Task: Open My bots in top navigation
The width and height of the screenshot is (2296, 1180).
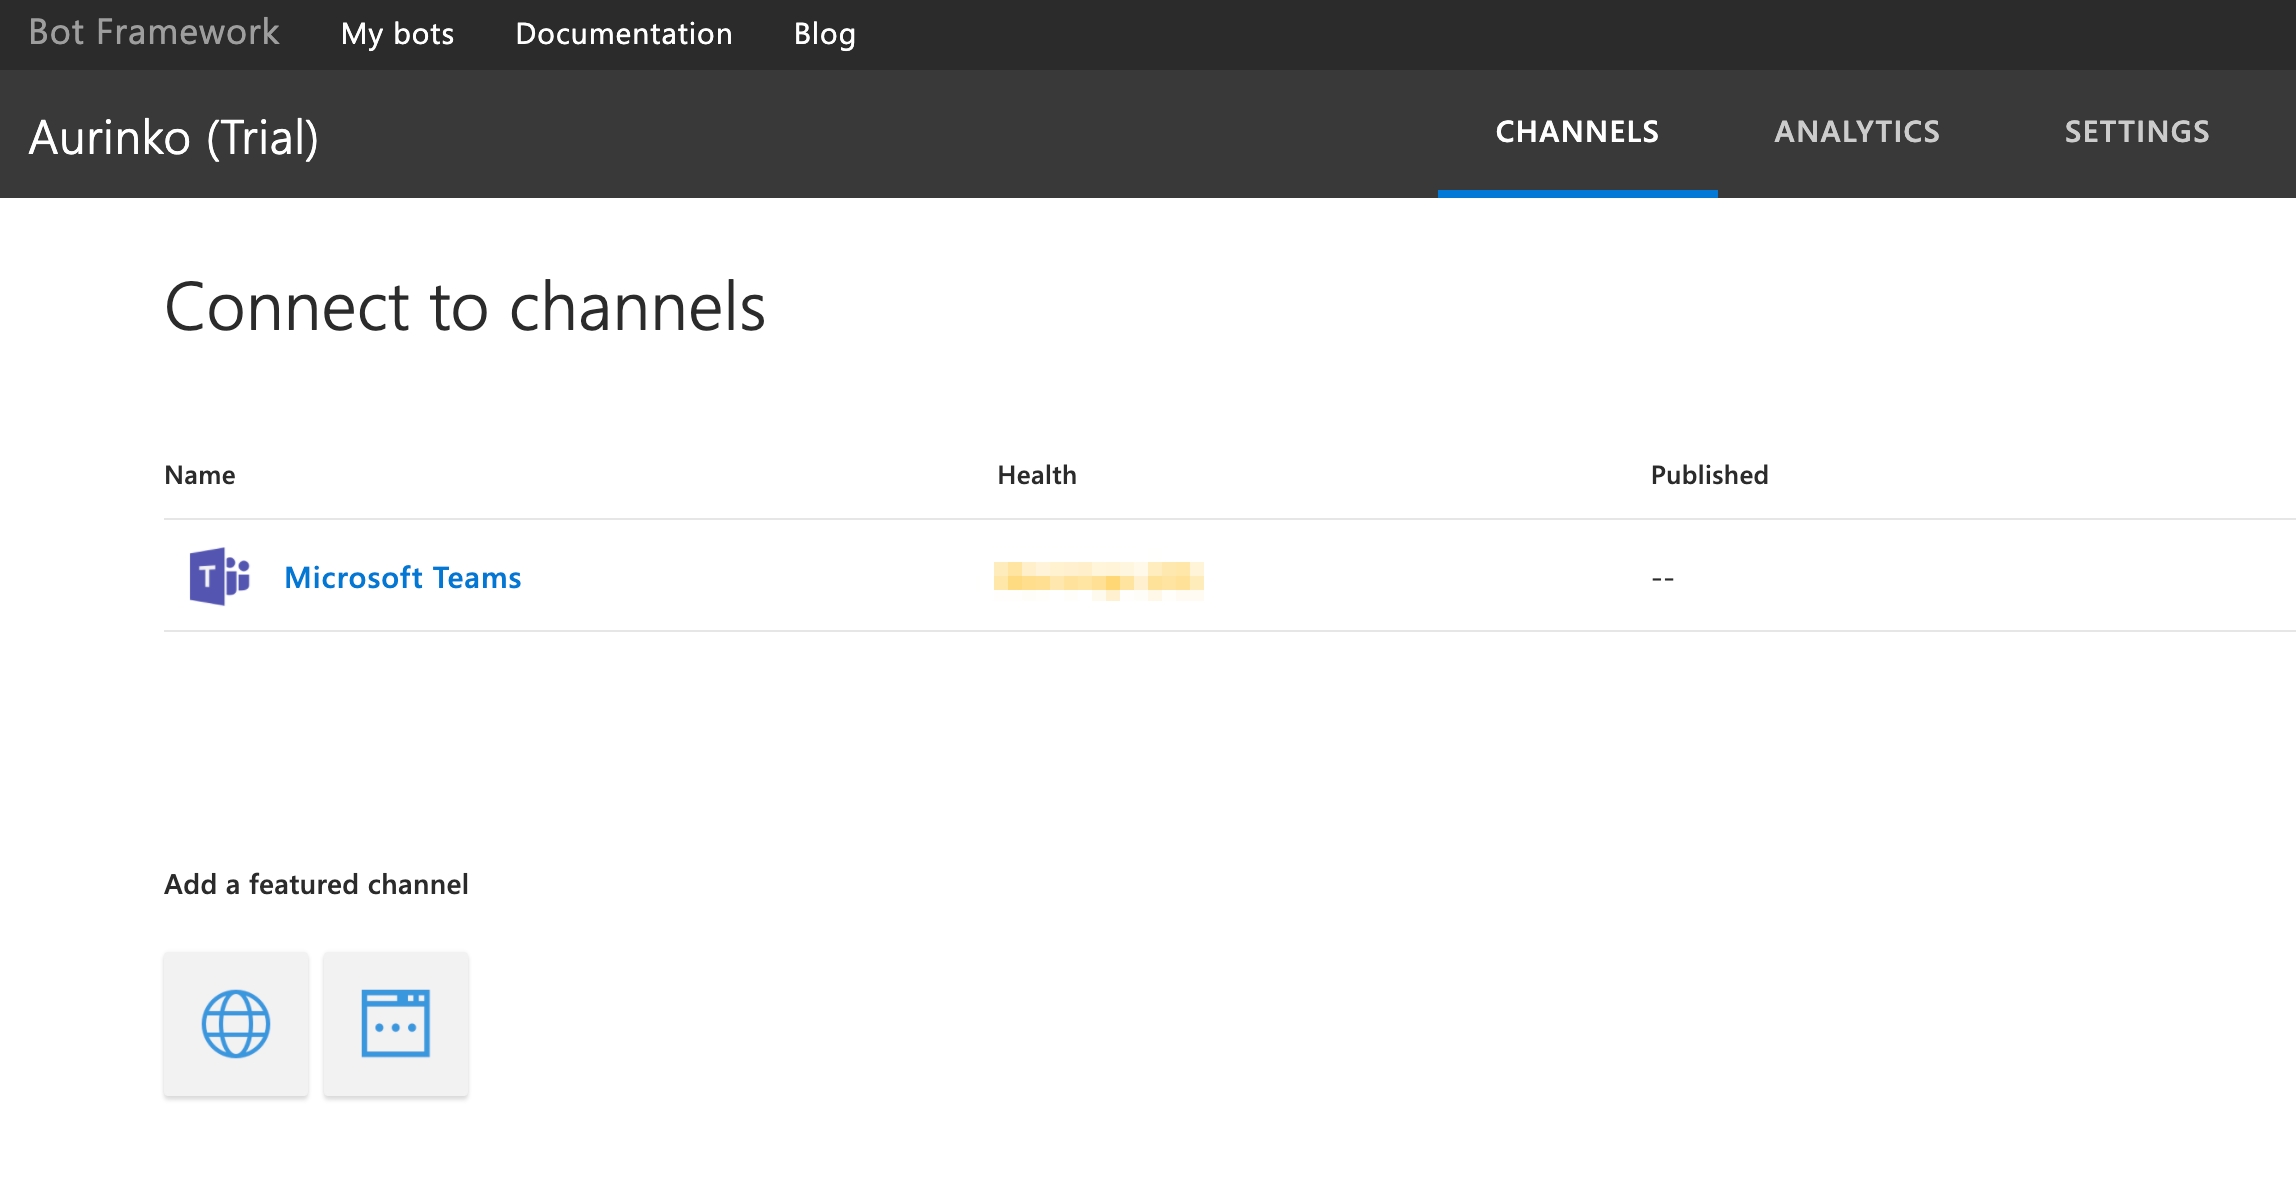Action: [397, 34]
